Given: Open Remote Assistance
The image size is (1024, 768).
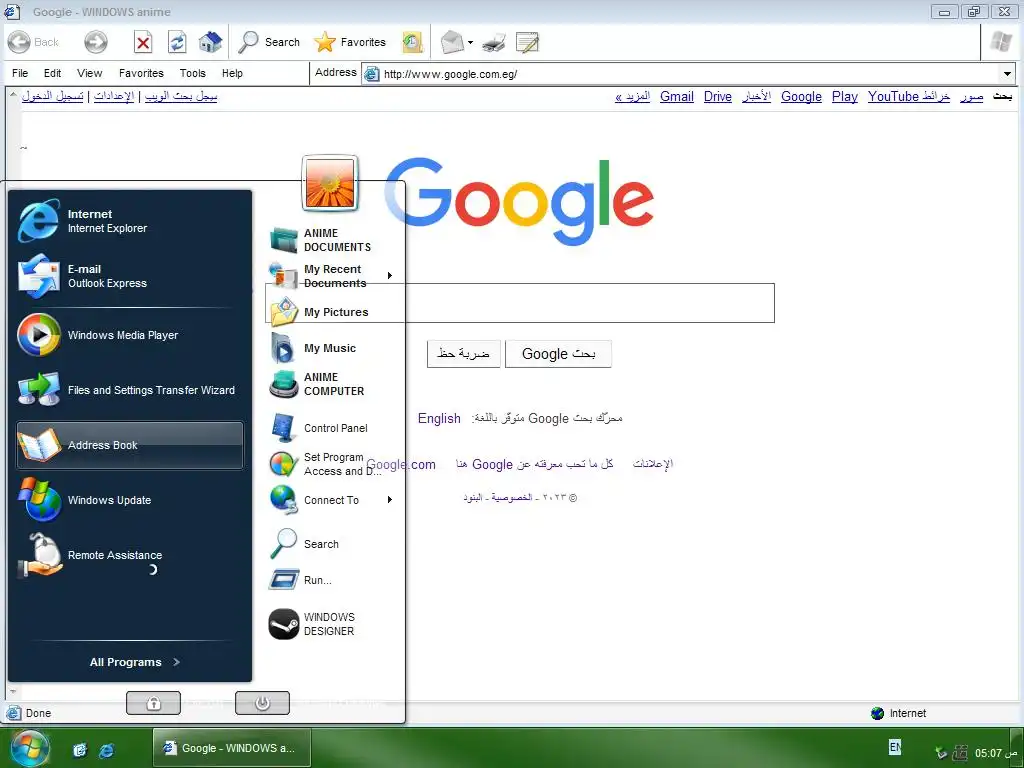Looking at the screenshot, I should click(131, 555).
